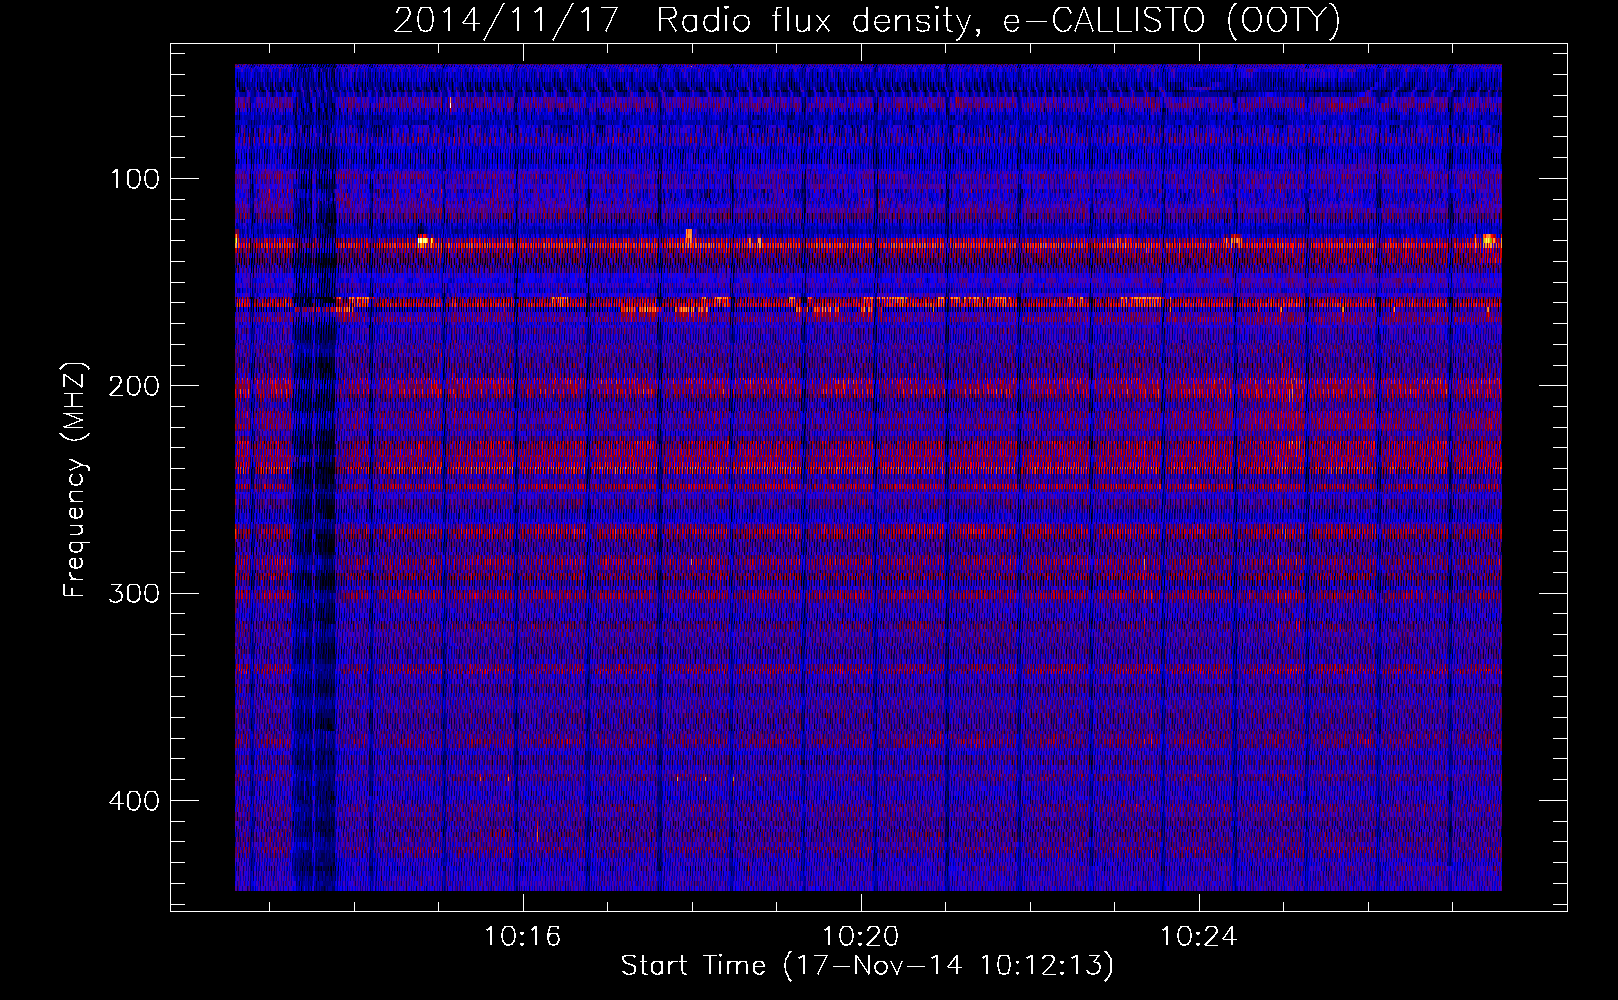
Task: Click the 'Start Time (17-Nov-14 10:12:13)' label
Action: click(x=868, y=966)
